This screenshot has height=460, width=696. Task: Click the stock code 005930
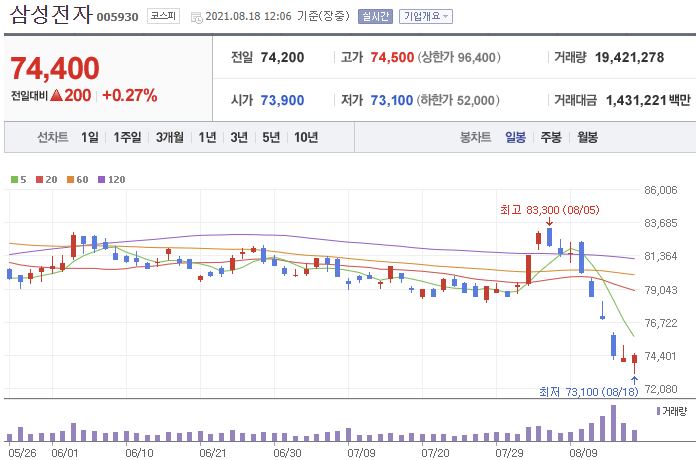pyautogui.click(x=118, y=17)
